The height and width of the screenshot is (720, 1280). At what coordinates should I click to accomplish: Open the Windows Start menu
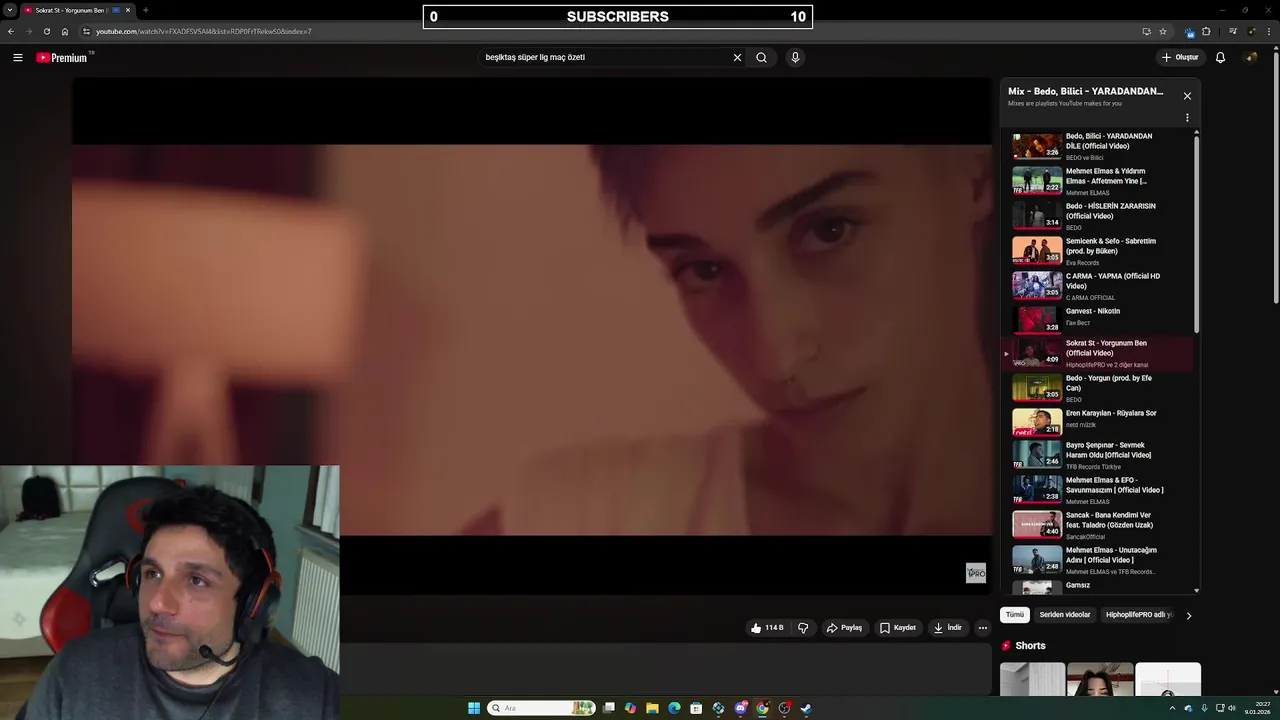click(474, 708)
